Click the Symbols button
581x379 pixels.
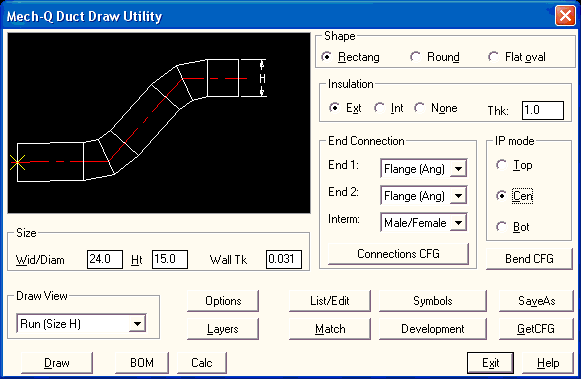432,301
